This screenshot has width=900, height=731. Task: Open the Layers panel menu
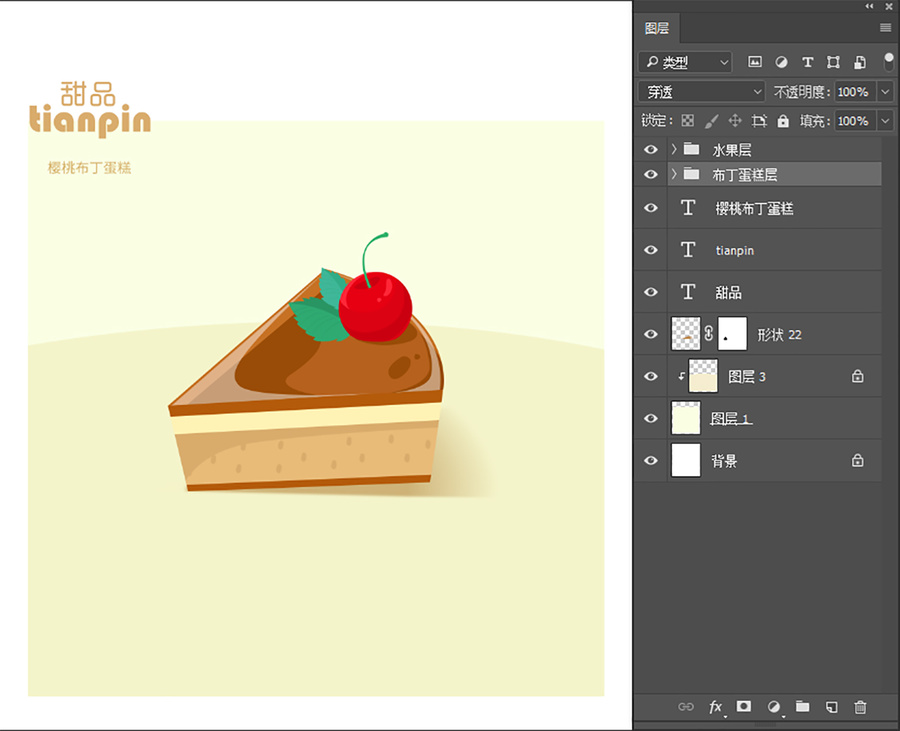(886, 28)
